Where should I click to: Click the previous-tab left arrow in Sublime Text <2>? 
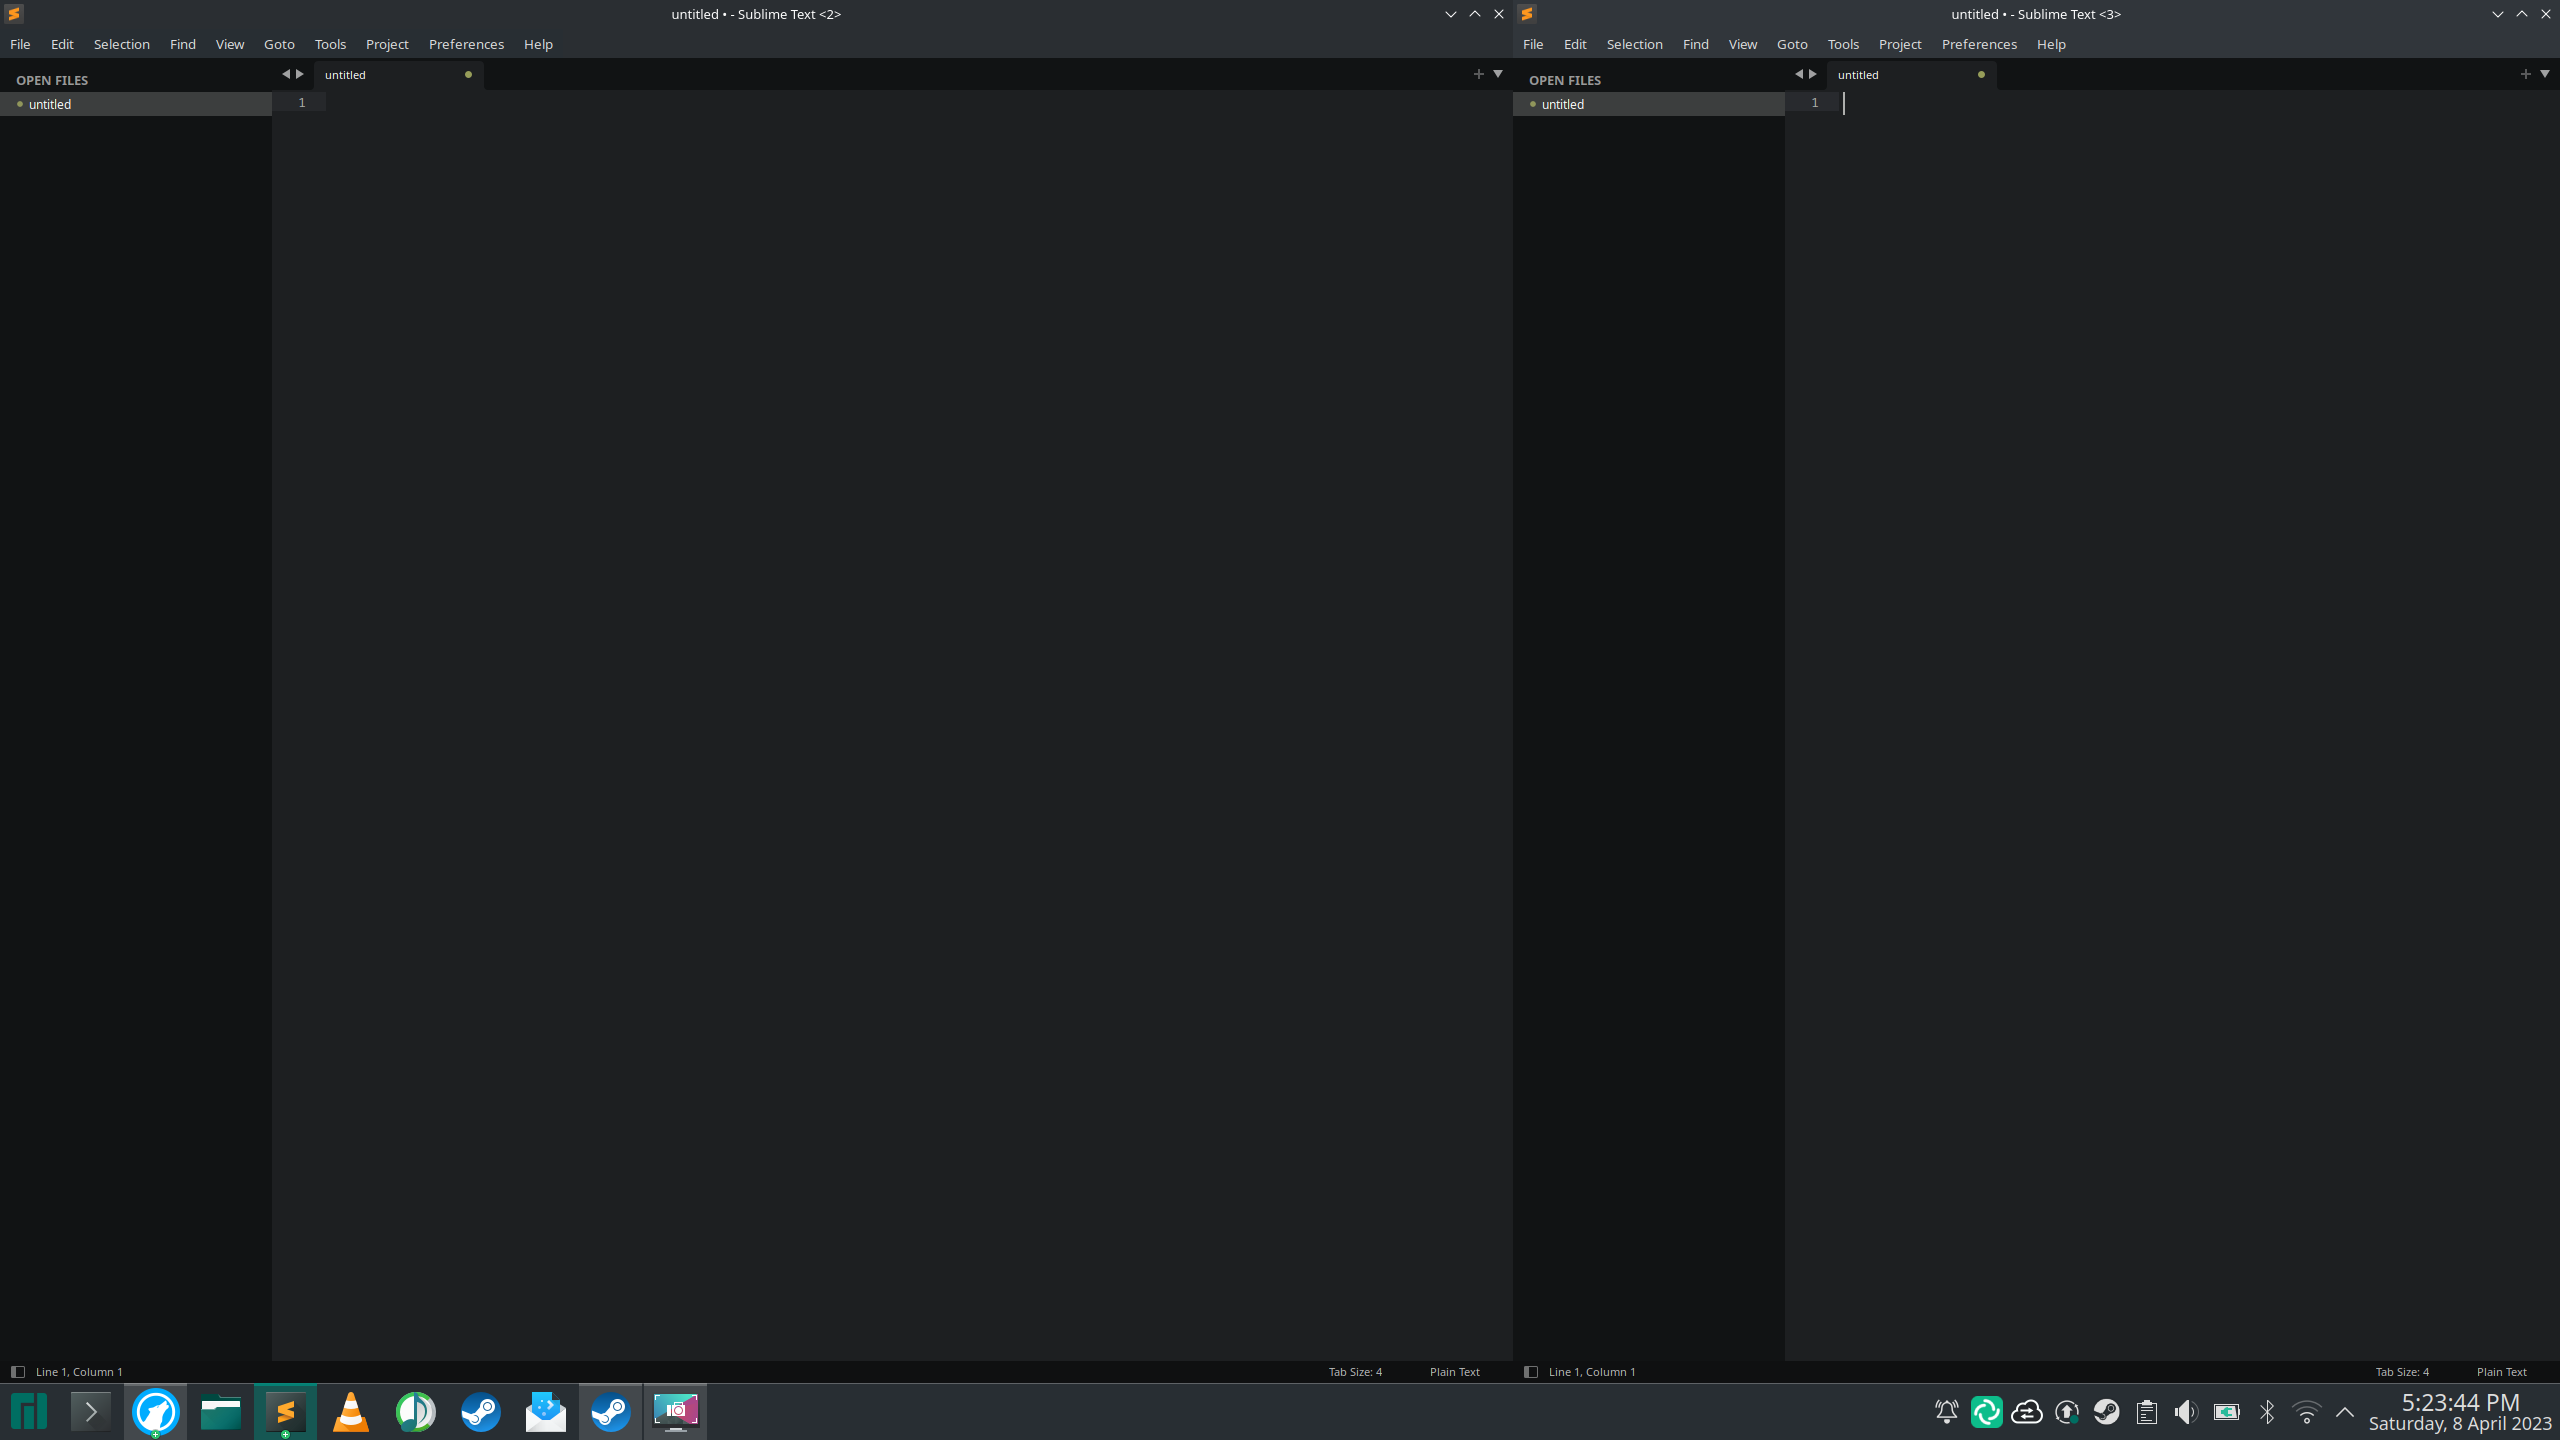tap(285, 74)
